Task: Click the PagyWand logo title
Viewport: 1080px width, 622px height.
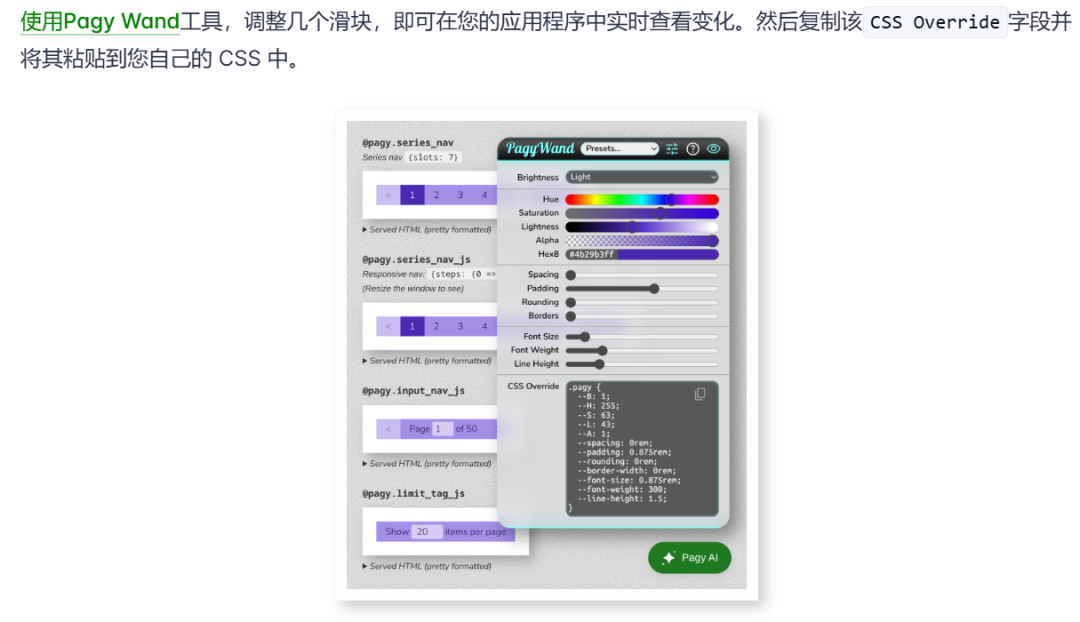Action: click(540, 149)
